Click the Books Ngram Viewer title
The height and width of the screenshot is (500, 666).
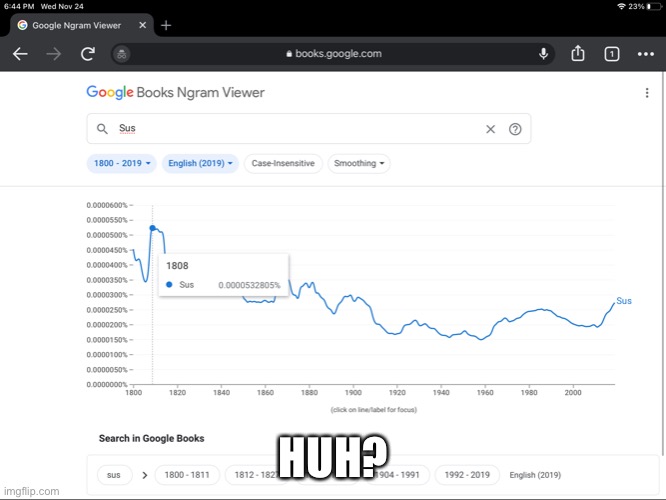coord(200,93)
